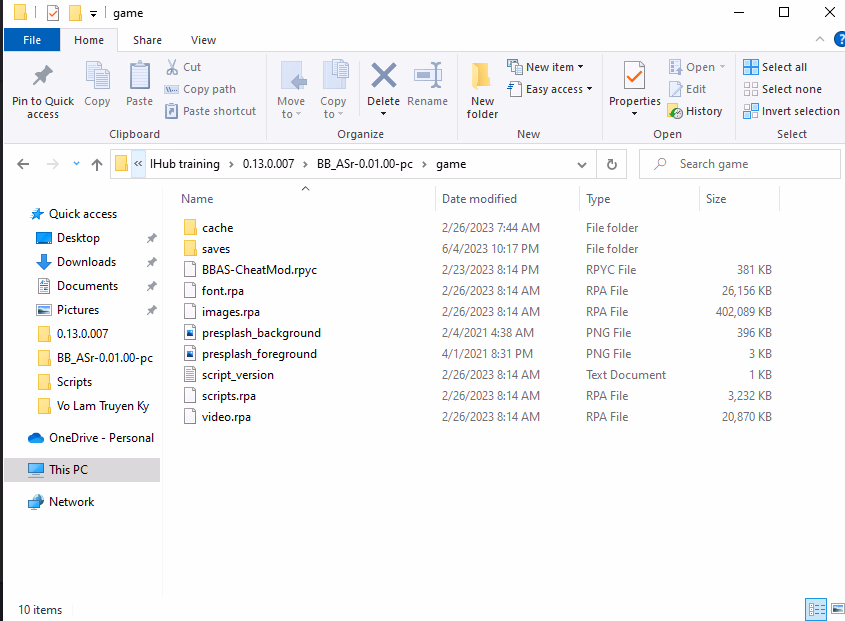Image resolution: width=845 pixels, height=621 pixels.
Task: Refresh the current folder view
Action: 612,164
